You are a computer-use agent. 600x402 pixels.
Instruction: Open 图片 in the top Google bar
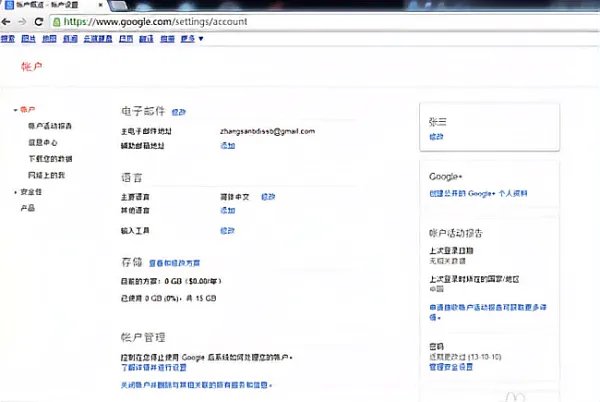pyautogui.click(x=28, y=39)
